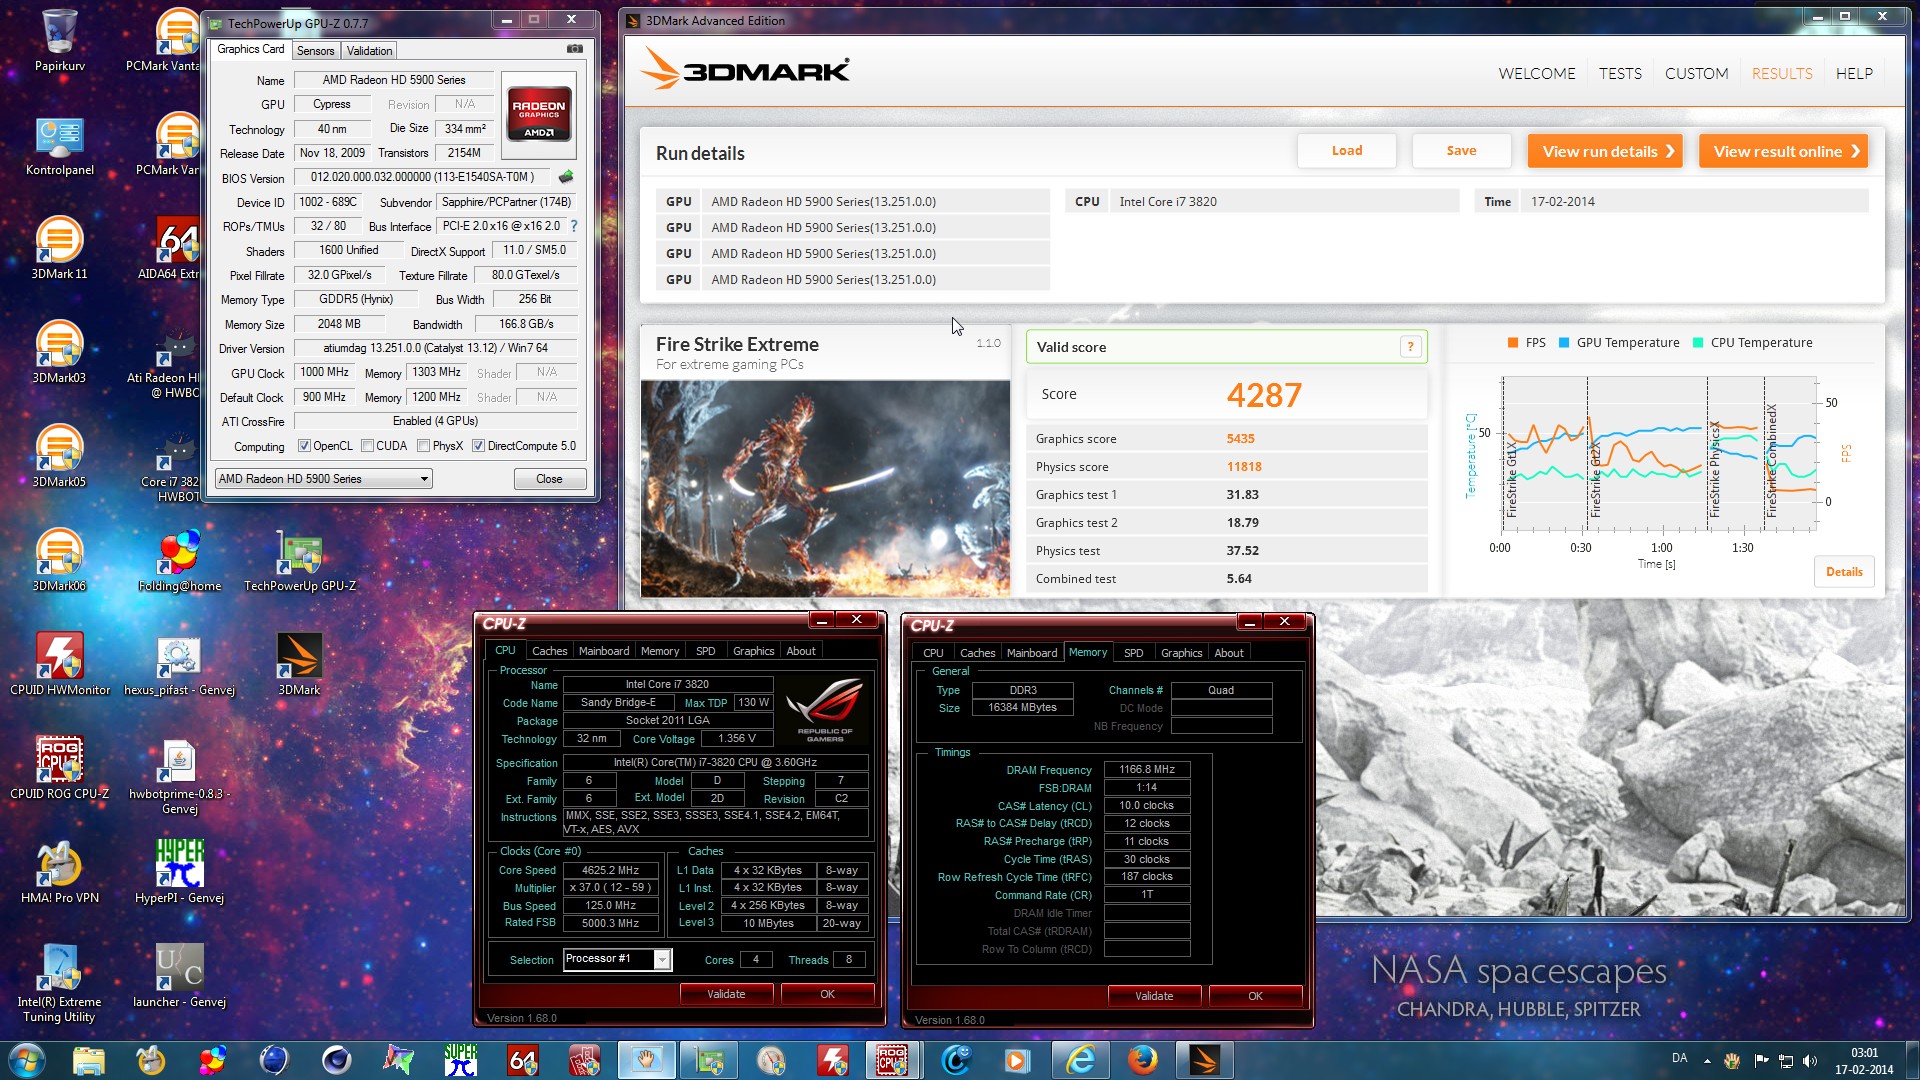Click the Graphics score value 5435
Screen dimensions: 1920x1080
1240,439
